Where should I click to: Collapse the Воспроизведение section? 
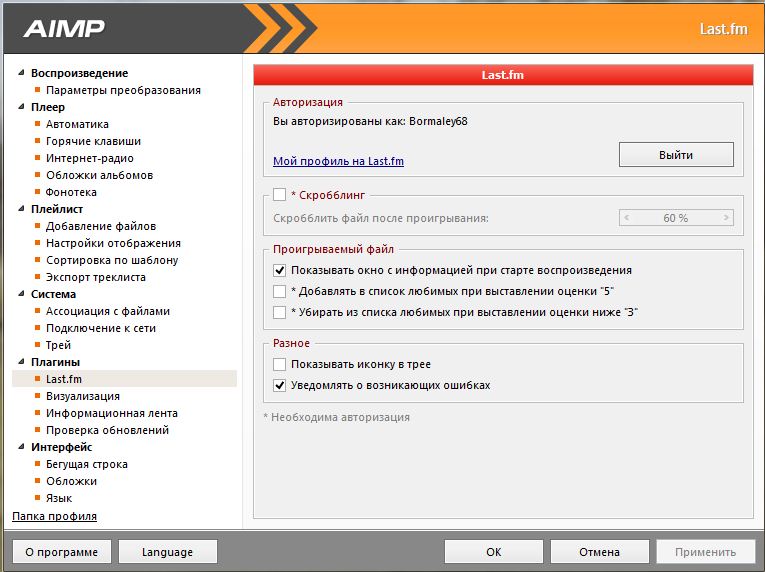pyautogui.click(x=21, y=73)
